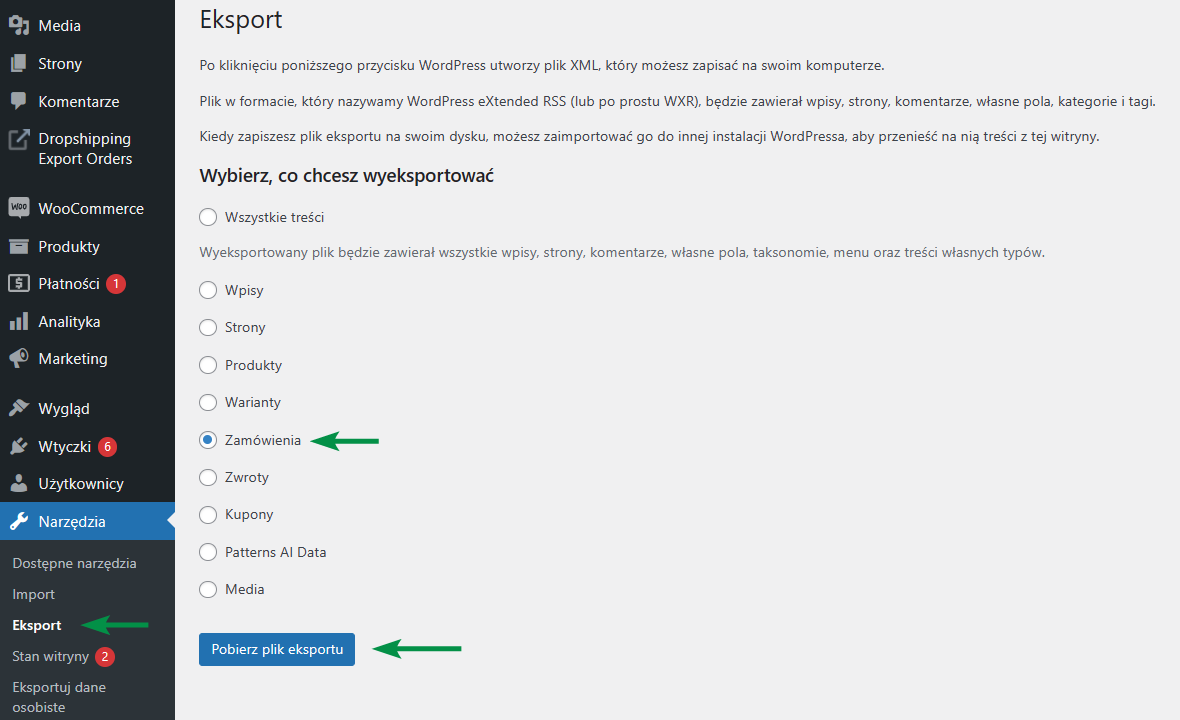Viewport: 1180px width, 720px height.
Task: Click the Produkty box icon
Action: pyautogui.click(x=19, y=246)
